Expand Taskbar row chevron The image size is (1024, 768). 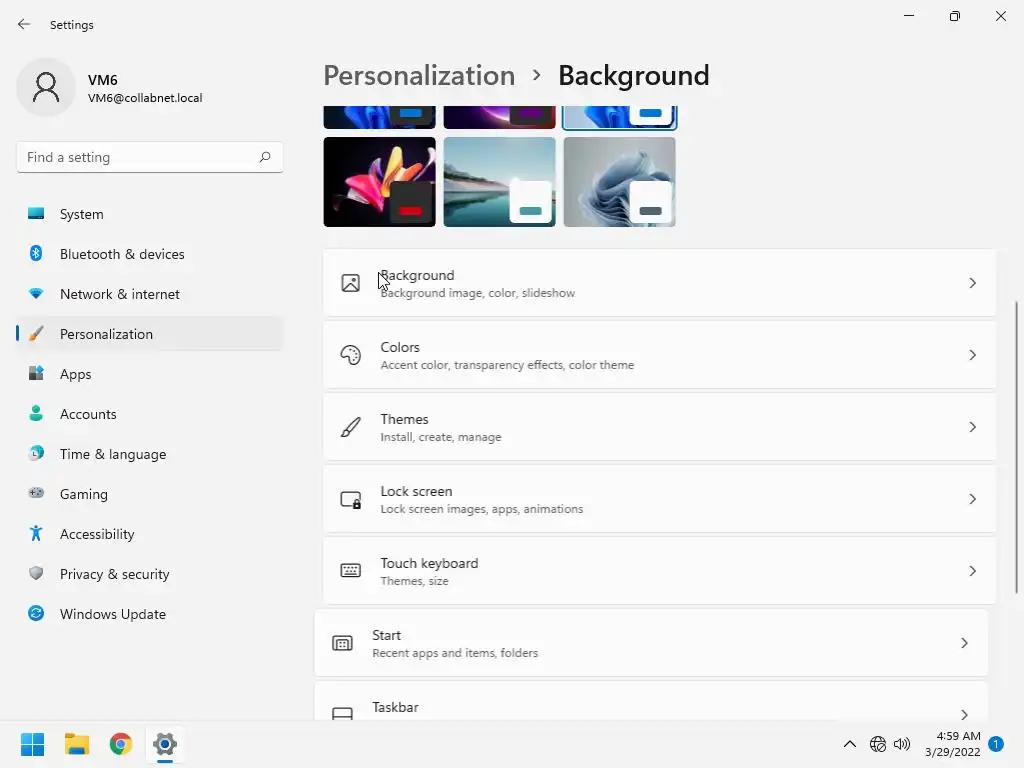pos(964,714)
